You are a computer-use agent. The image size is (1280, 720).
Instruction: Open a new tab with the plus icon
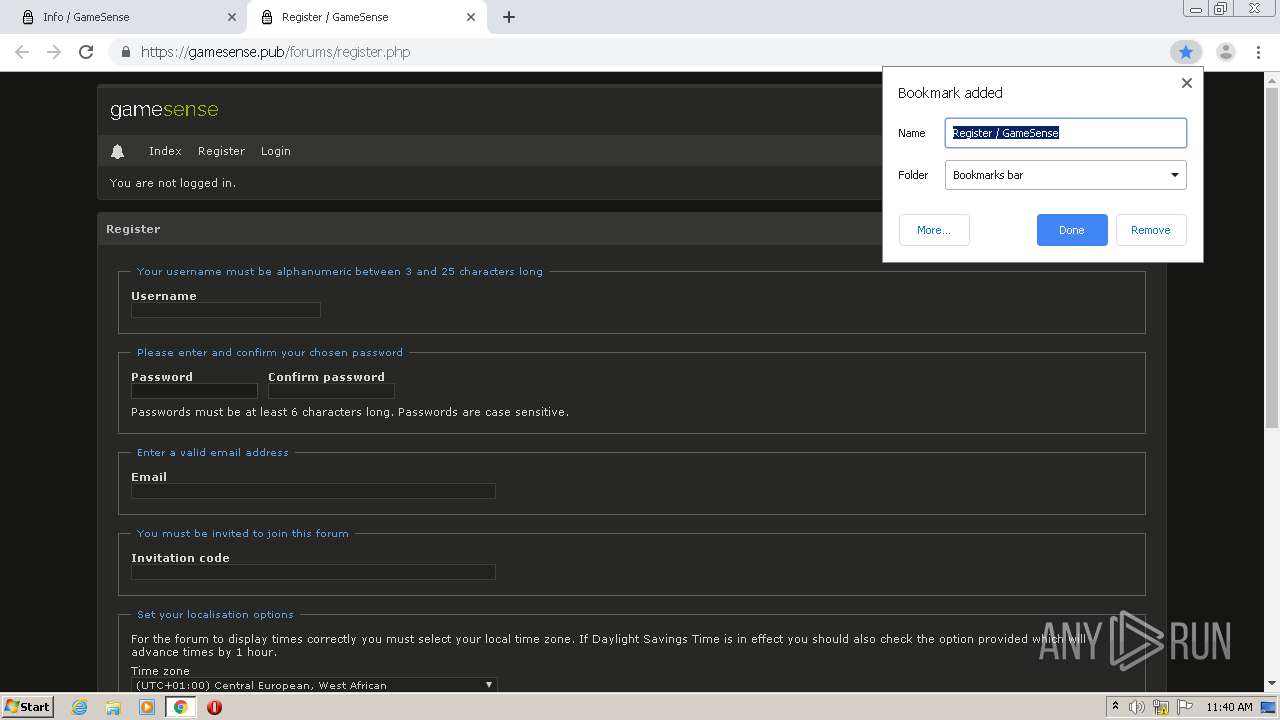click(508, 17)
